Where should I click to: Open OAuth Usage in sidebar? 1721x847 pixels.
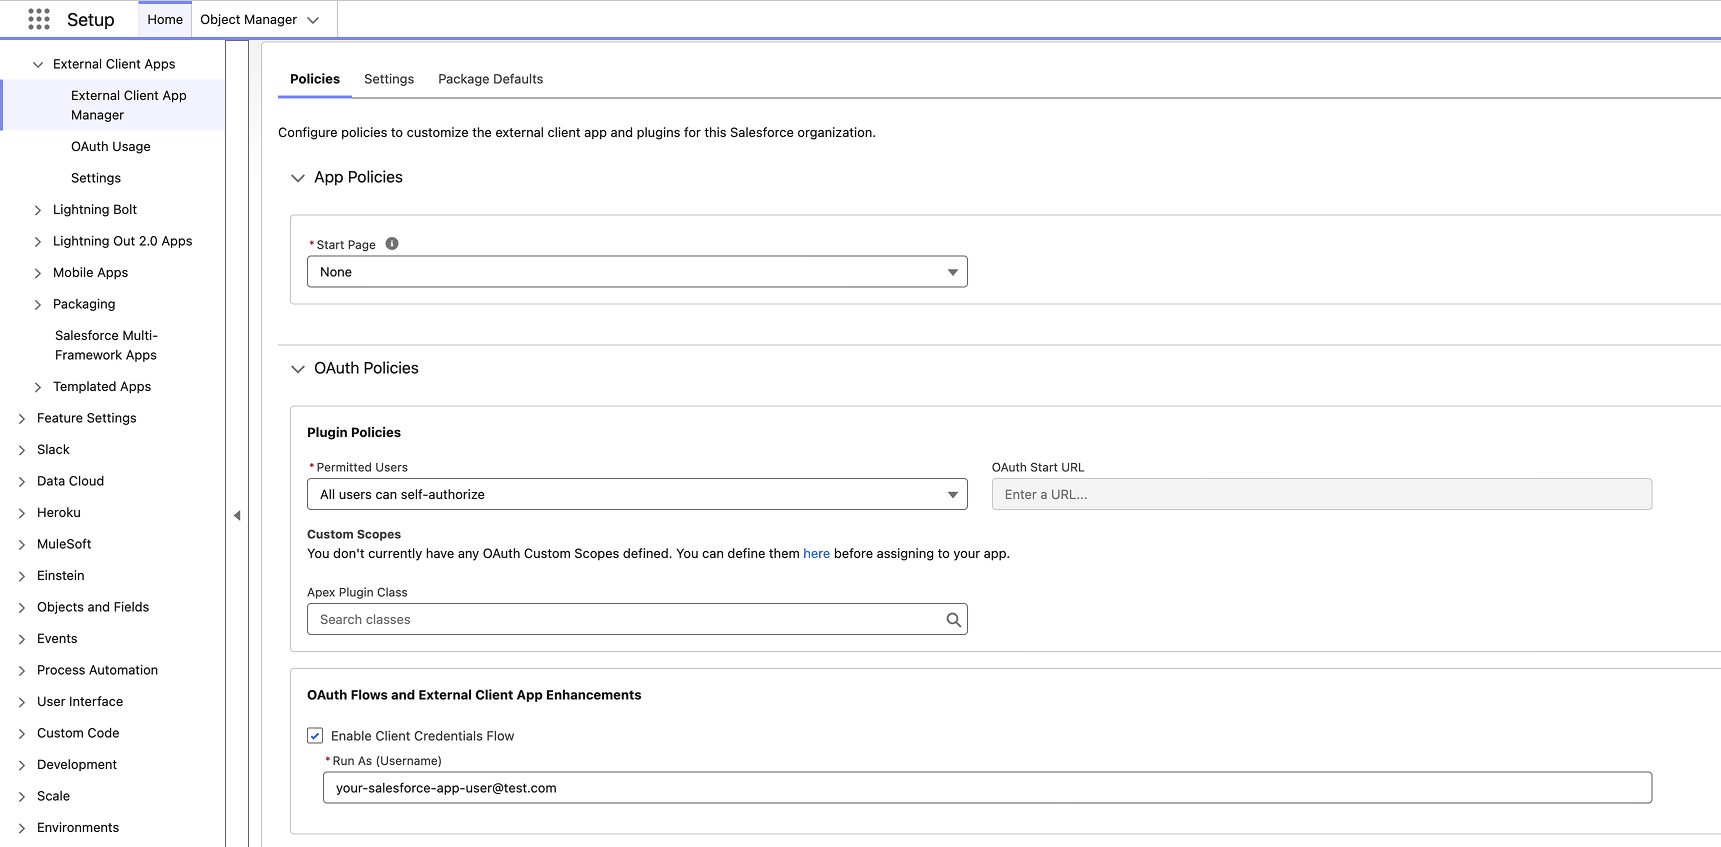[x=111, y=146]
